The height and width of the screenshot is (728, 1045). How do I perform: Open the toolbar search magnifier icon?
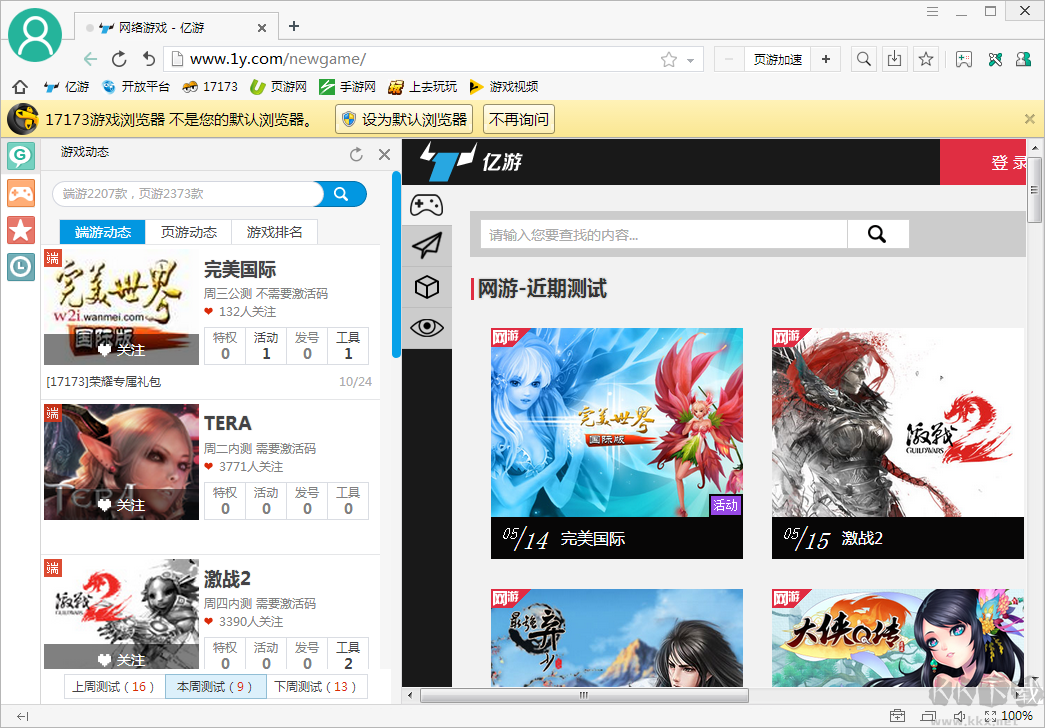(x=863, y=59)
